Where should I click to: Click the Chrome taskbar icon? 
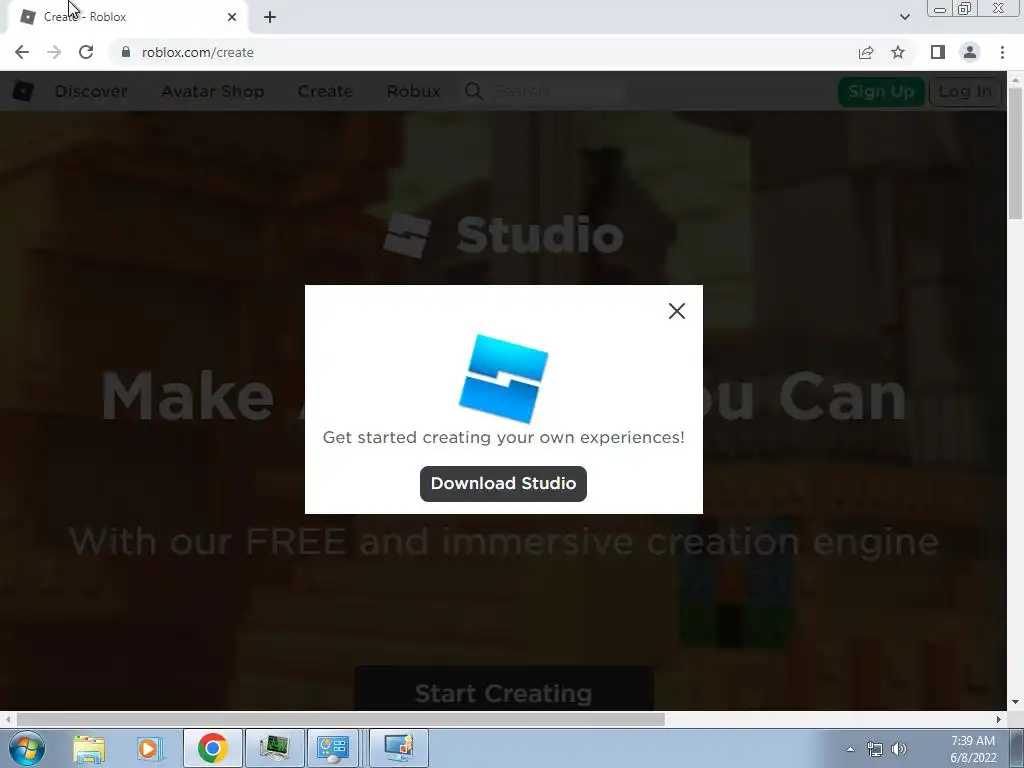212,748
